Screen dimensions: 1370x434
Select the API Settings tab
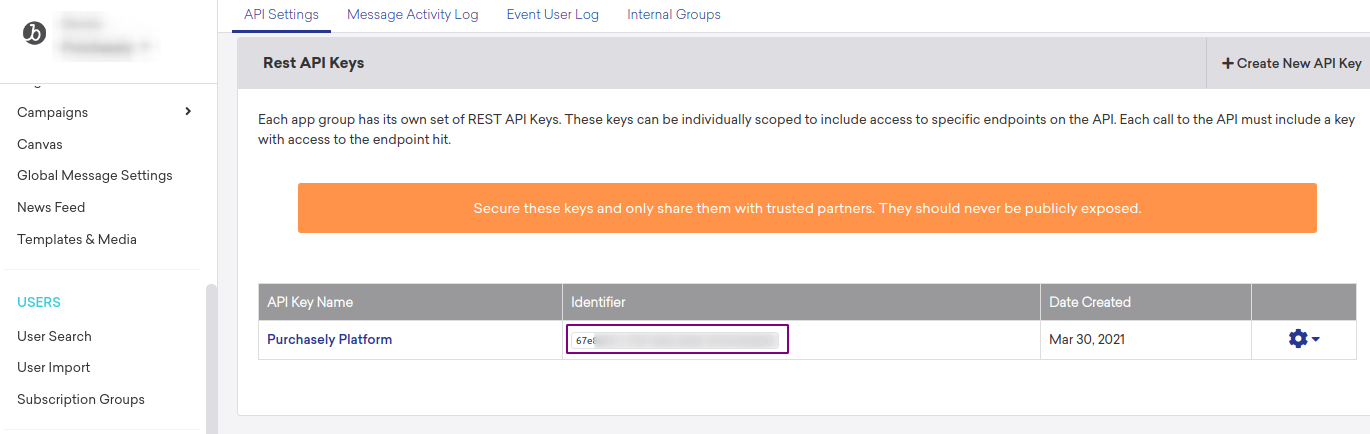point(281,14)
